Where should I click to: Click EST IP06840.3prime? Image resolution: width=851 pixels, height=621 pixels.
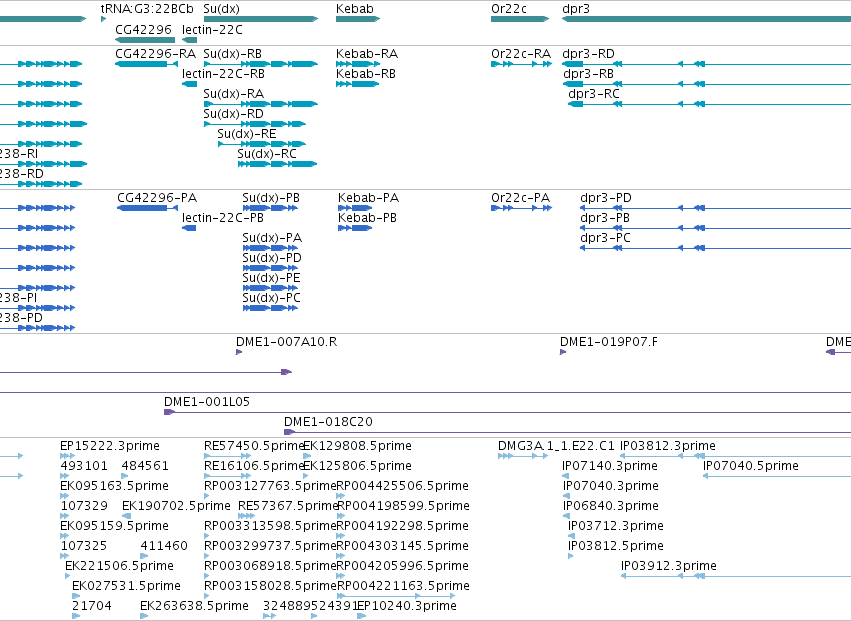coord(611,506)
